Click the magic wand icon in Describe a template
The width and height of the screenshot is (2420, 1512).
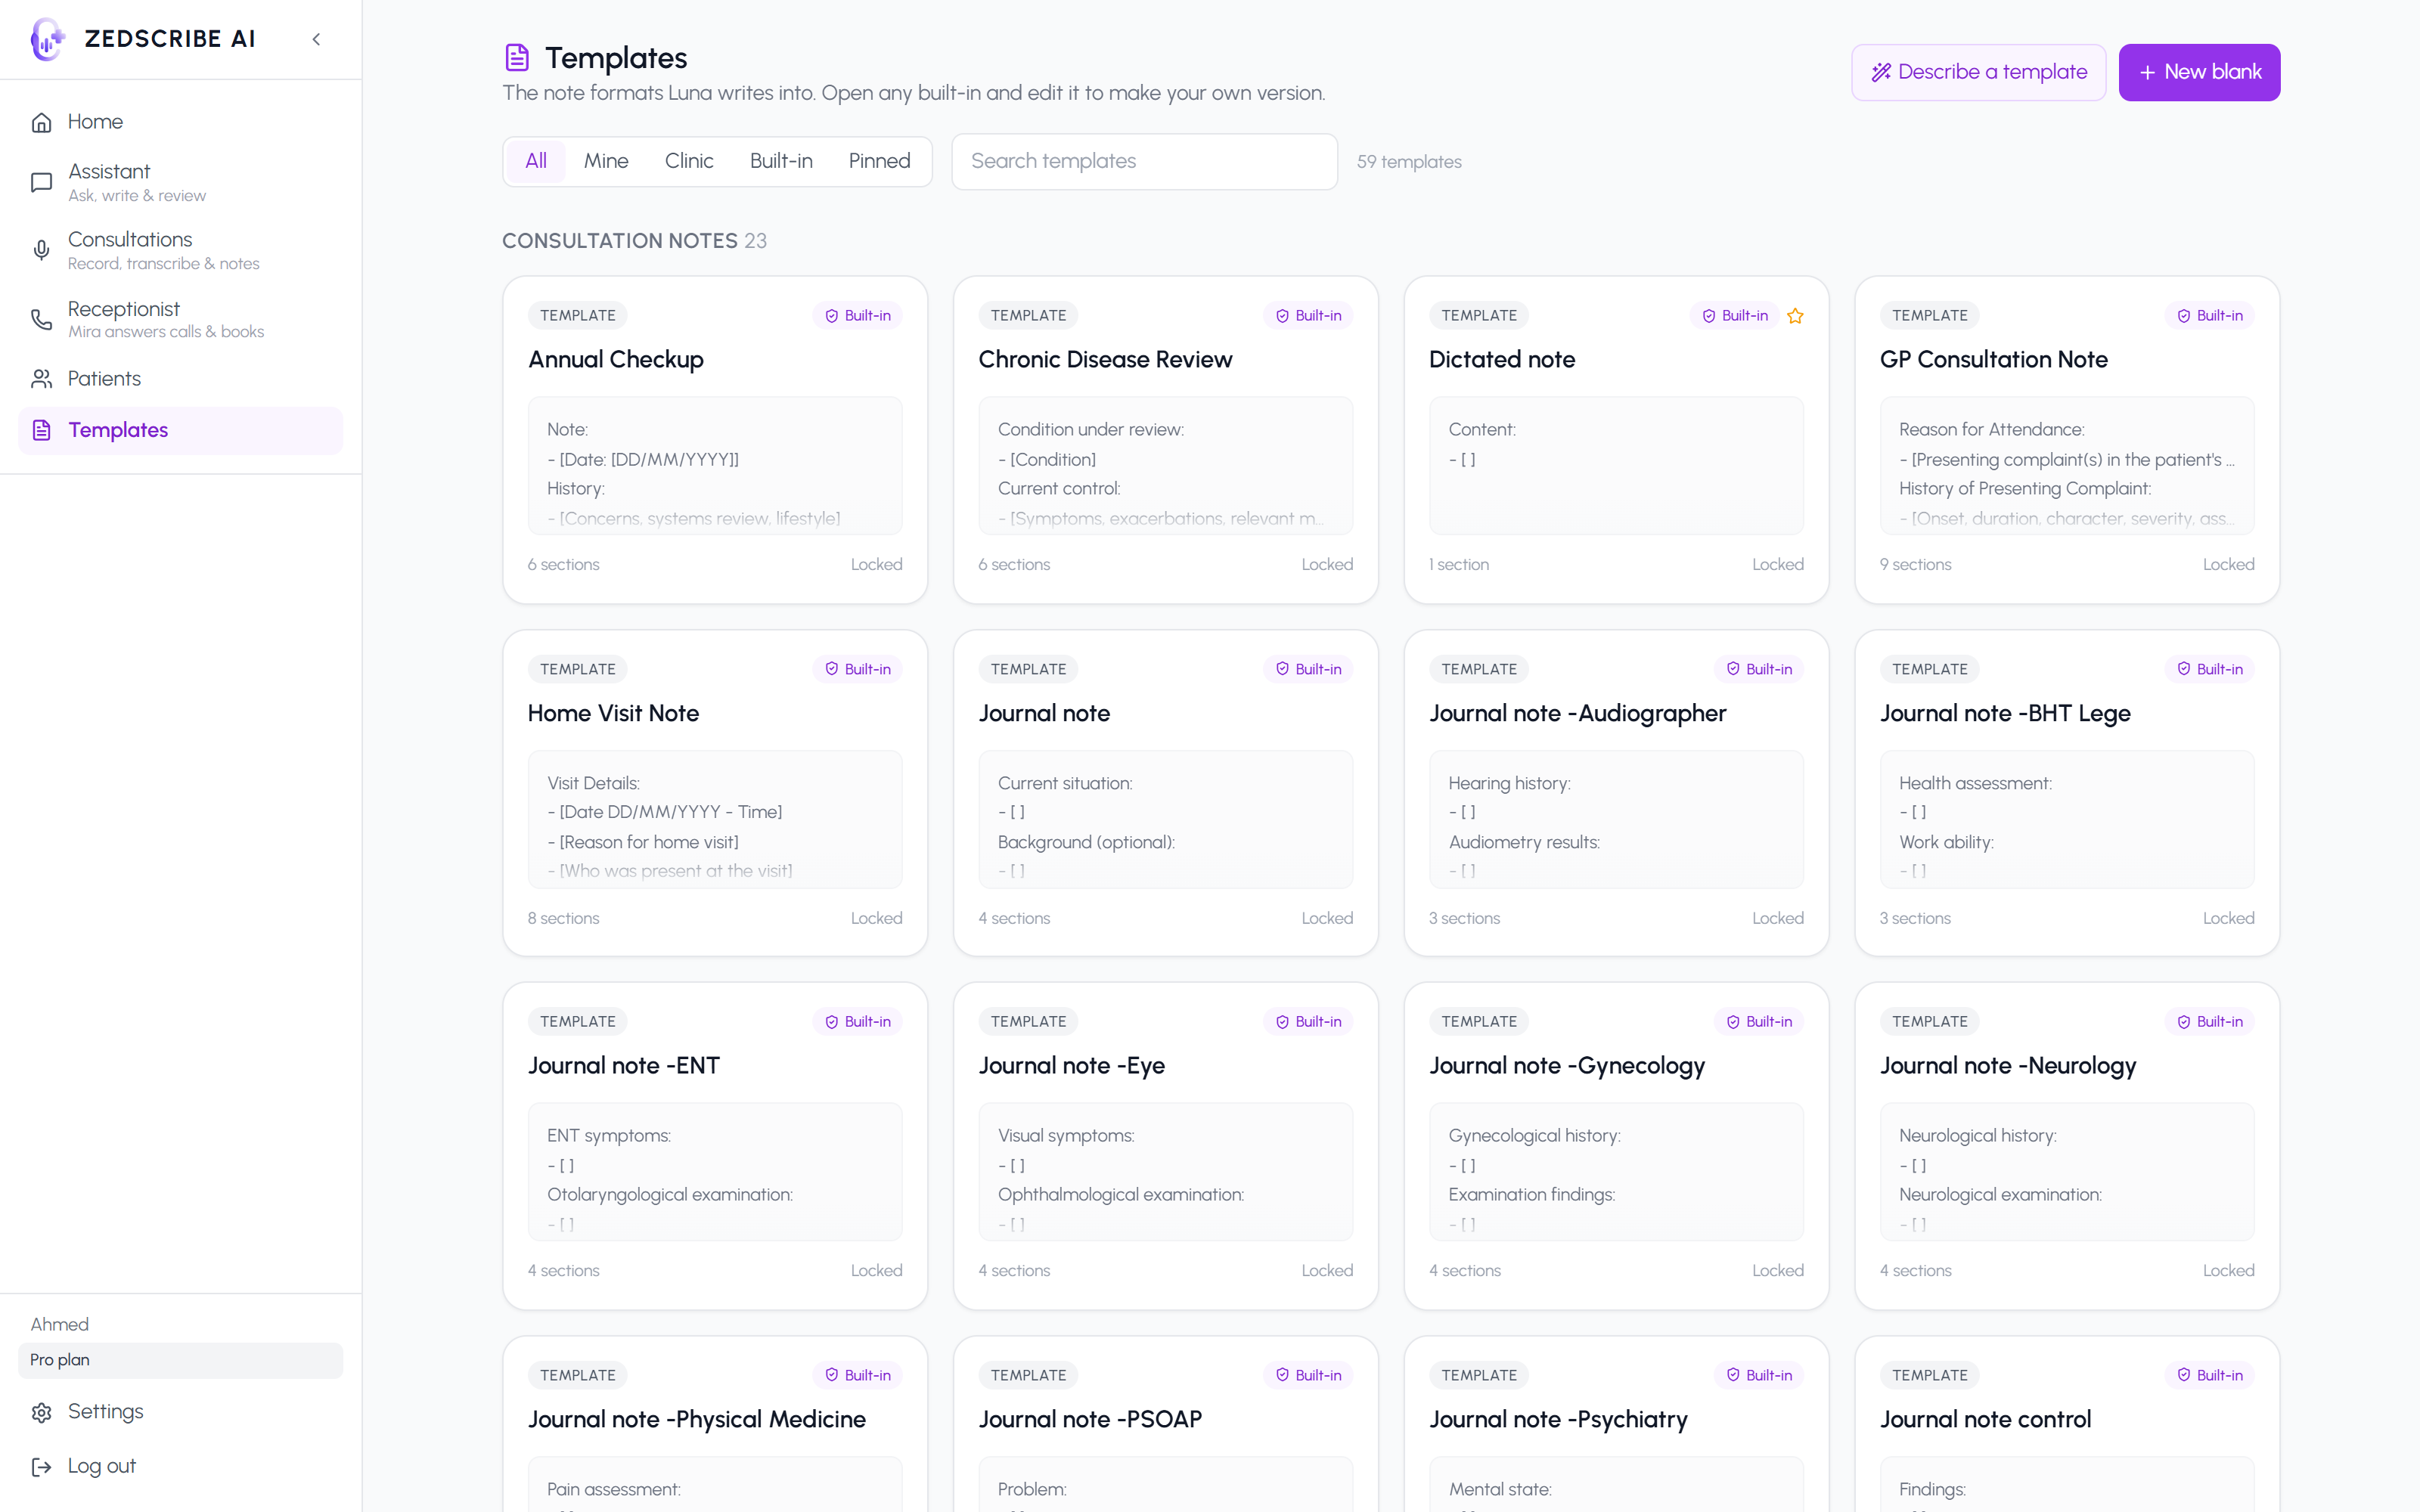point(1881,72)
